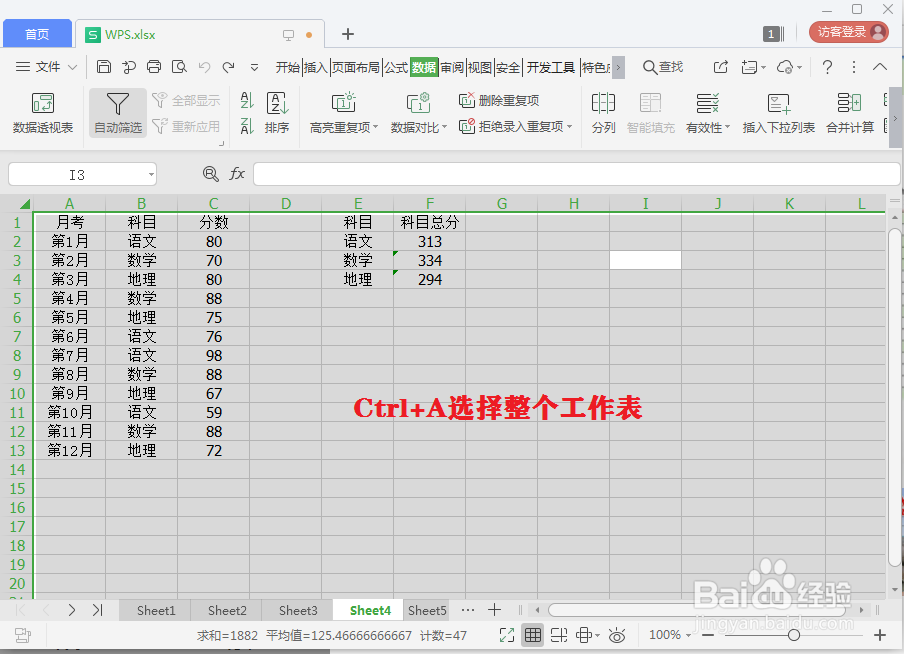
Task: Open 拒绝录入重复项 dropdown
Action: tap(515, 126)
